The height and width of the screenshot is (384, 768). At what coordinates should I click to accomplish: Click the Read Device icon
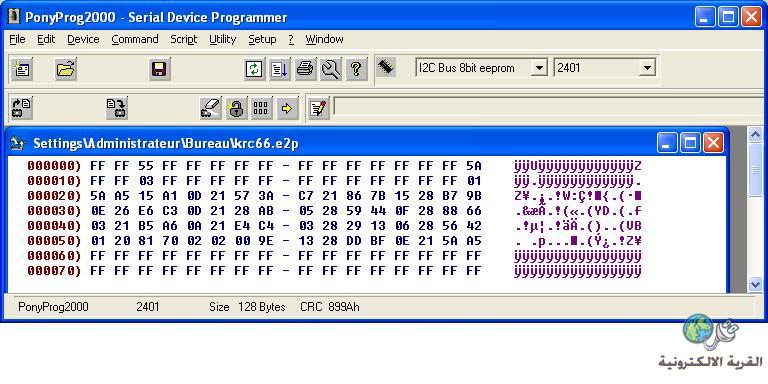coord(22,108)
